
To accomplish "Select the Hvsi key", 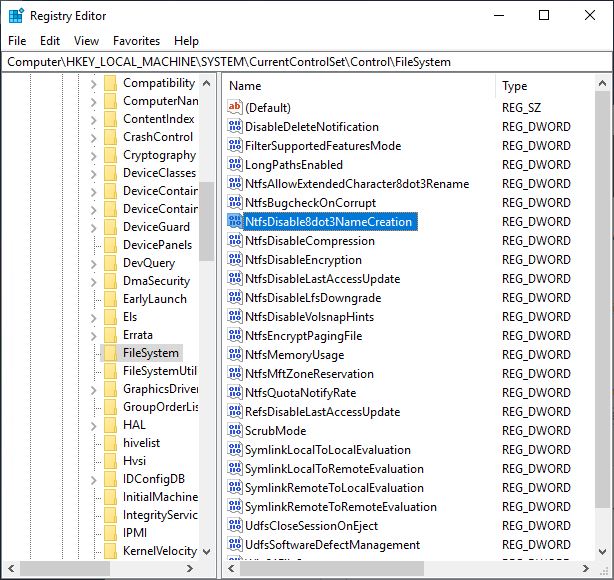I will point(134,461).
